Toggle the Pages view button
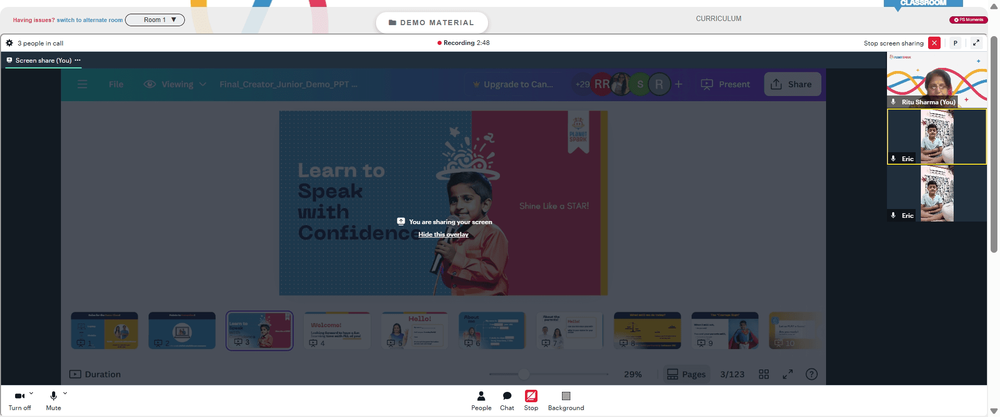1000x417 pixels. [x=686, y=374]
